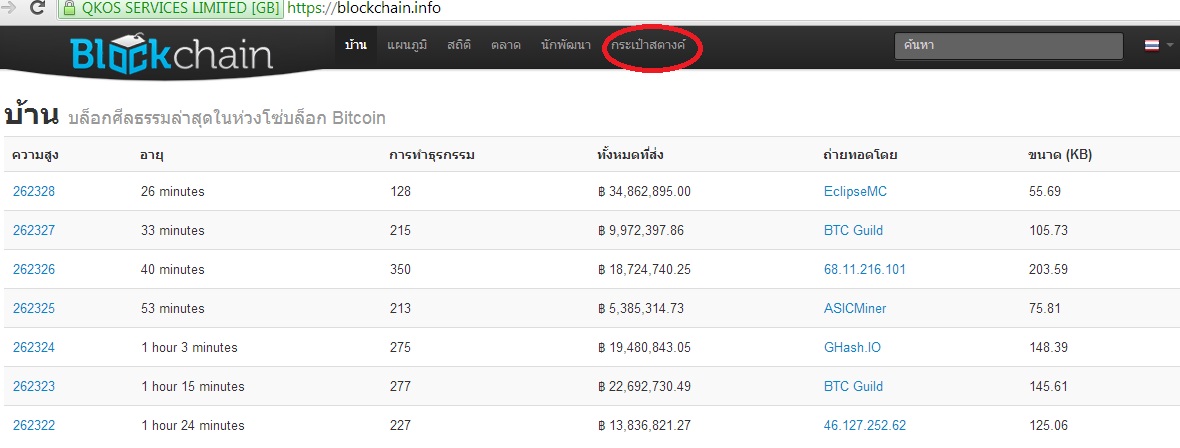This screenshot has width=1180, height=448.
Task: Focus the ค้นหา search field
Action: (1008, 45)
